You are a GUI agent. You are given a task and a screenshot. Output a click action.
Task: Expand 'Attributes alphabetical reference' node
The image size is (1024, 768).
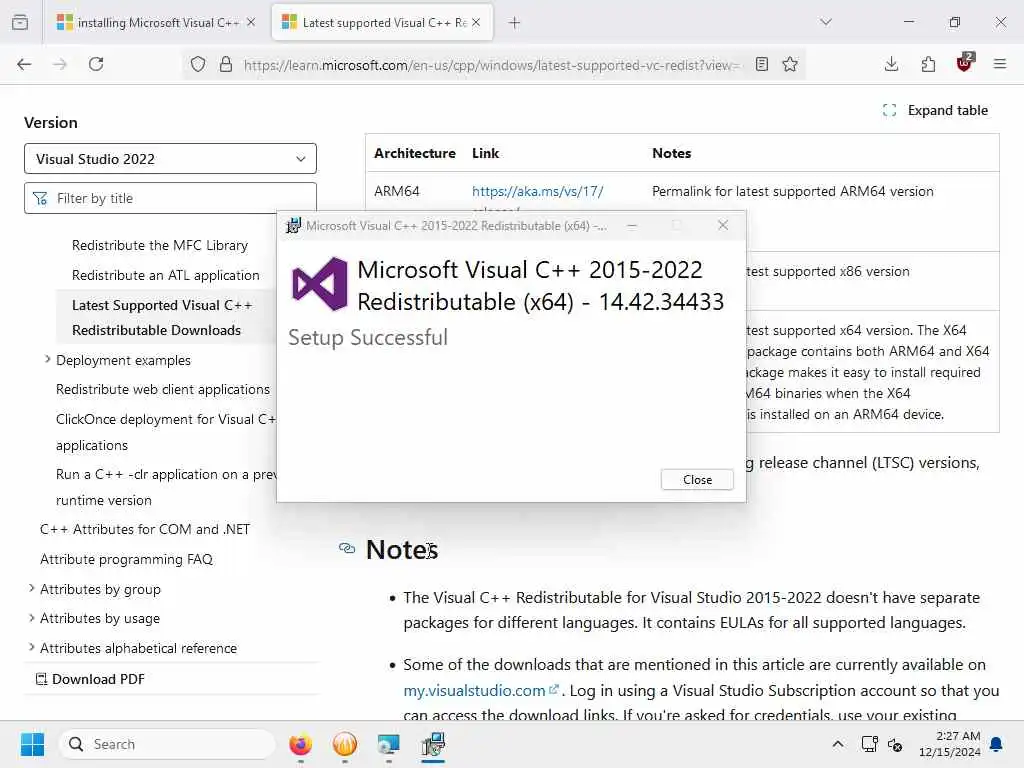pyautogui.click(x=31, y=648)
